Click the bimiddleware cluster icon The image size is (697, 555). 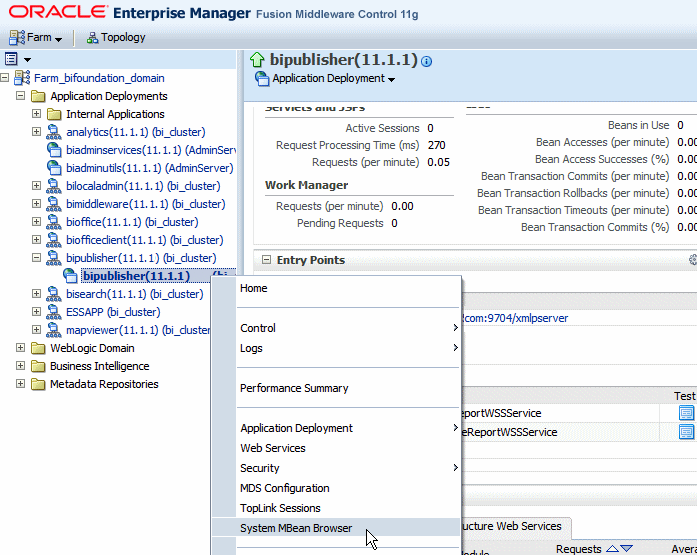[x=54, y=204]
